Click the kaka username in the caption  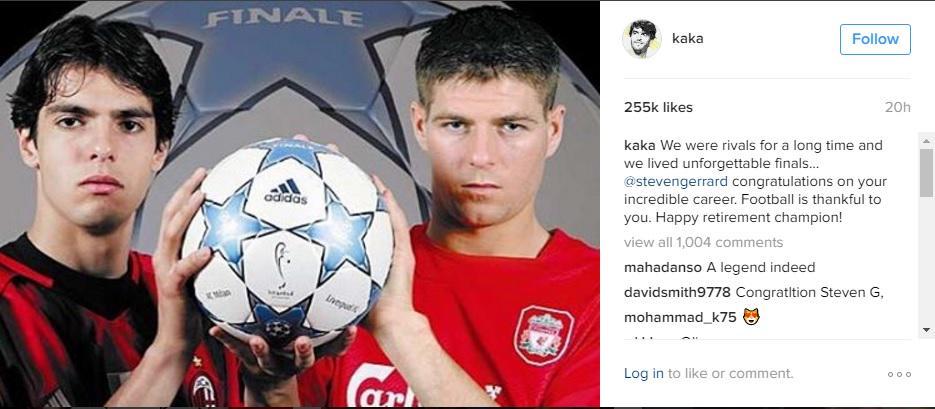[639, 145]
